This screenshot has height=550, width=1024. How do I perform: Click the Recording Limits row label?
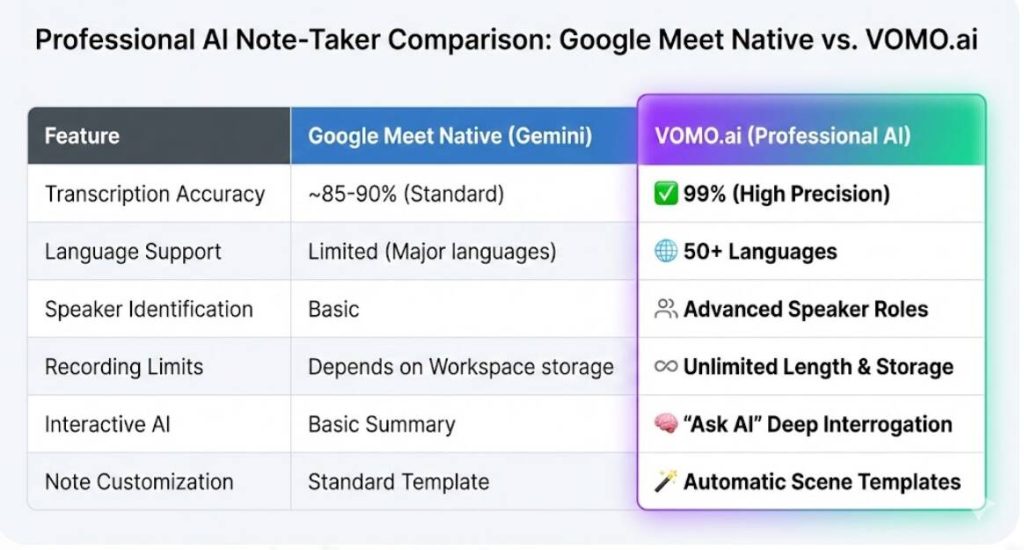click(124, 367)
